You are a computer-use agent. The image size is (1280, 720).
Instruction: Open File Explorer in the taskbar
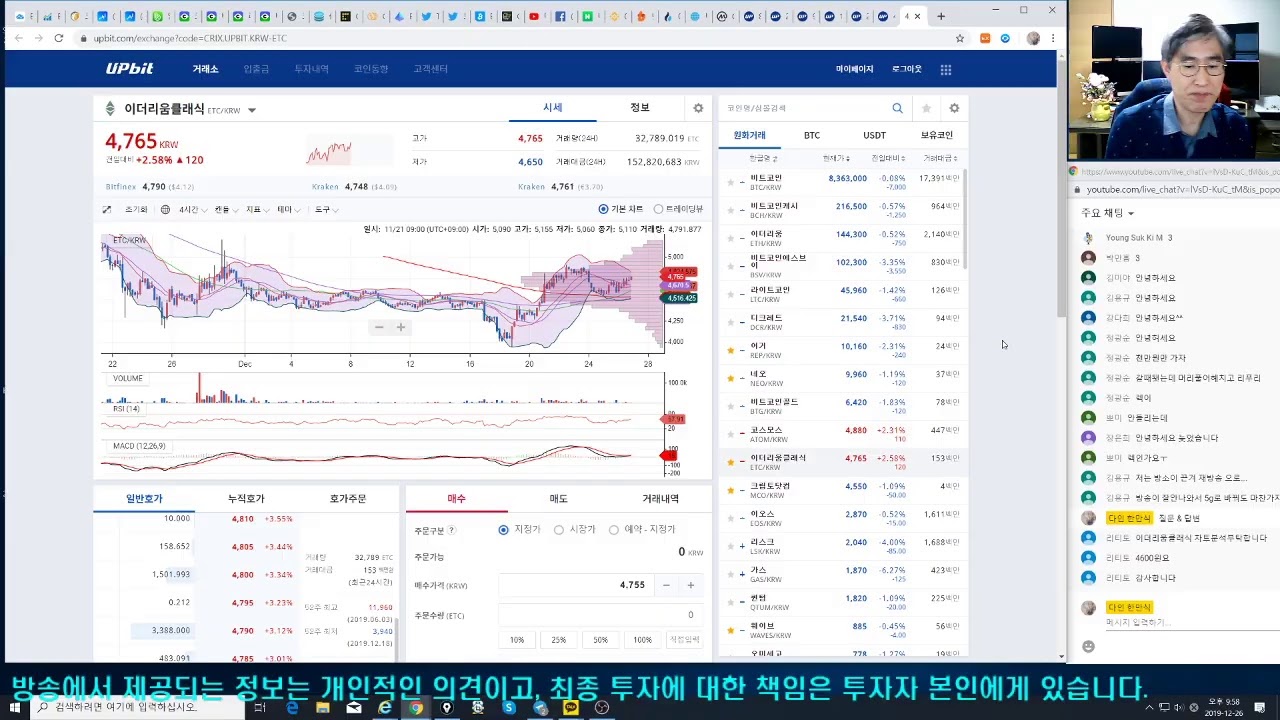point(323,708)
